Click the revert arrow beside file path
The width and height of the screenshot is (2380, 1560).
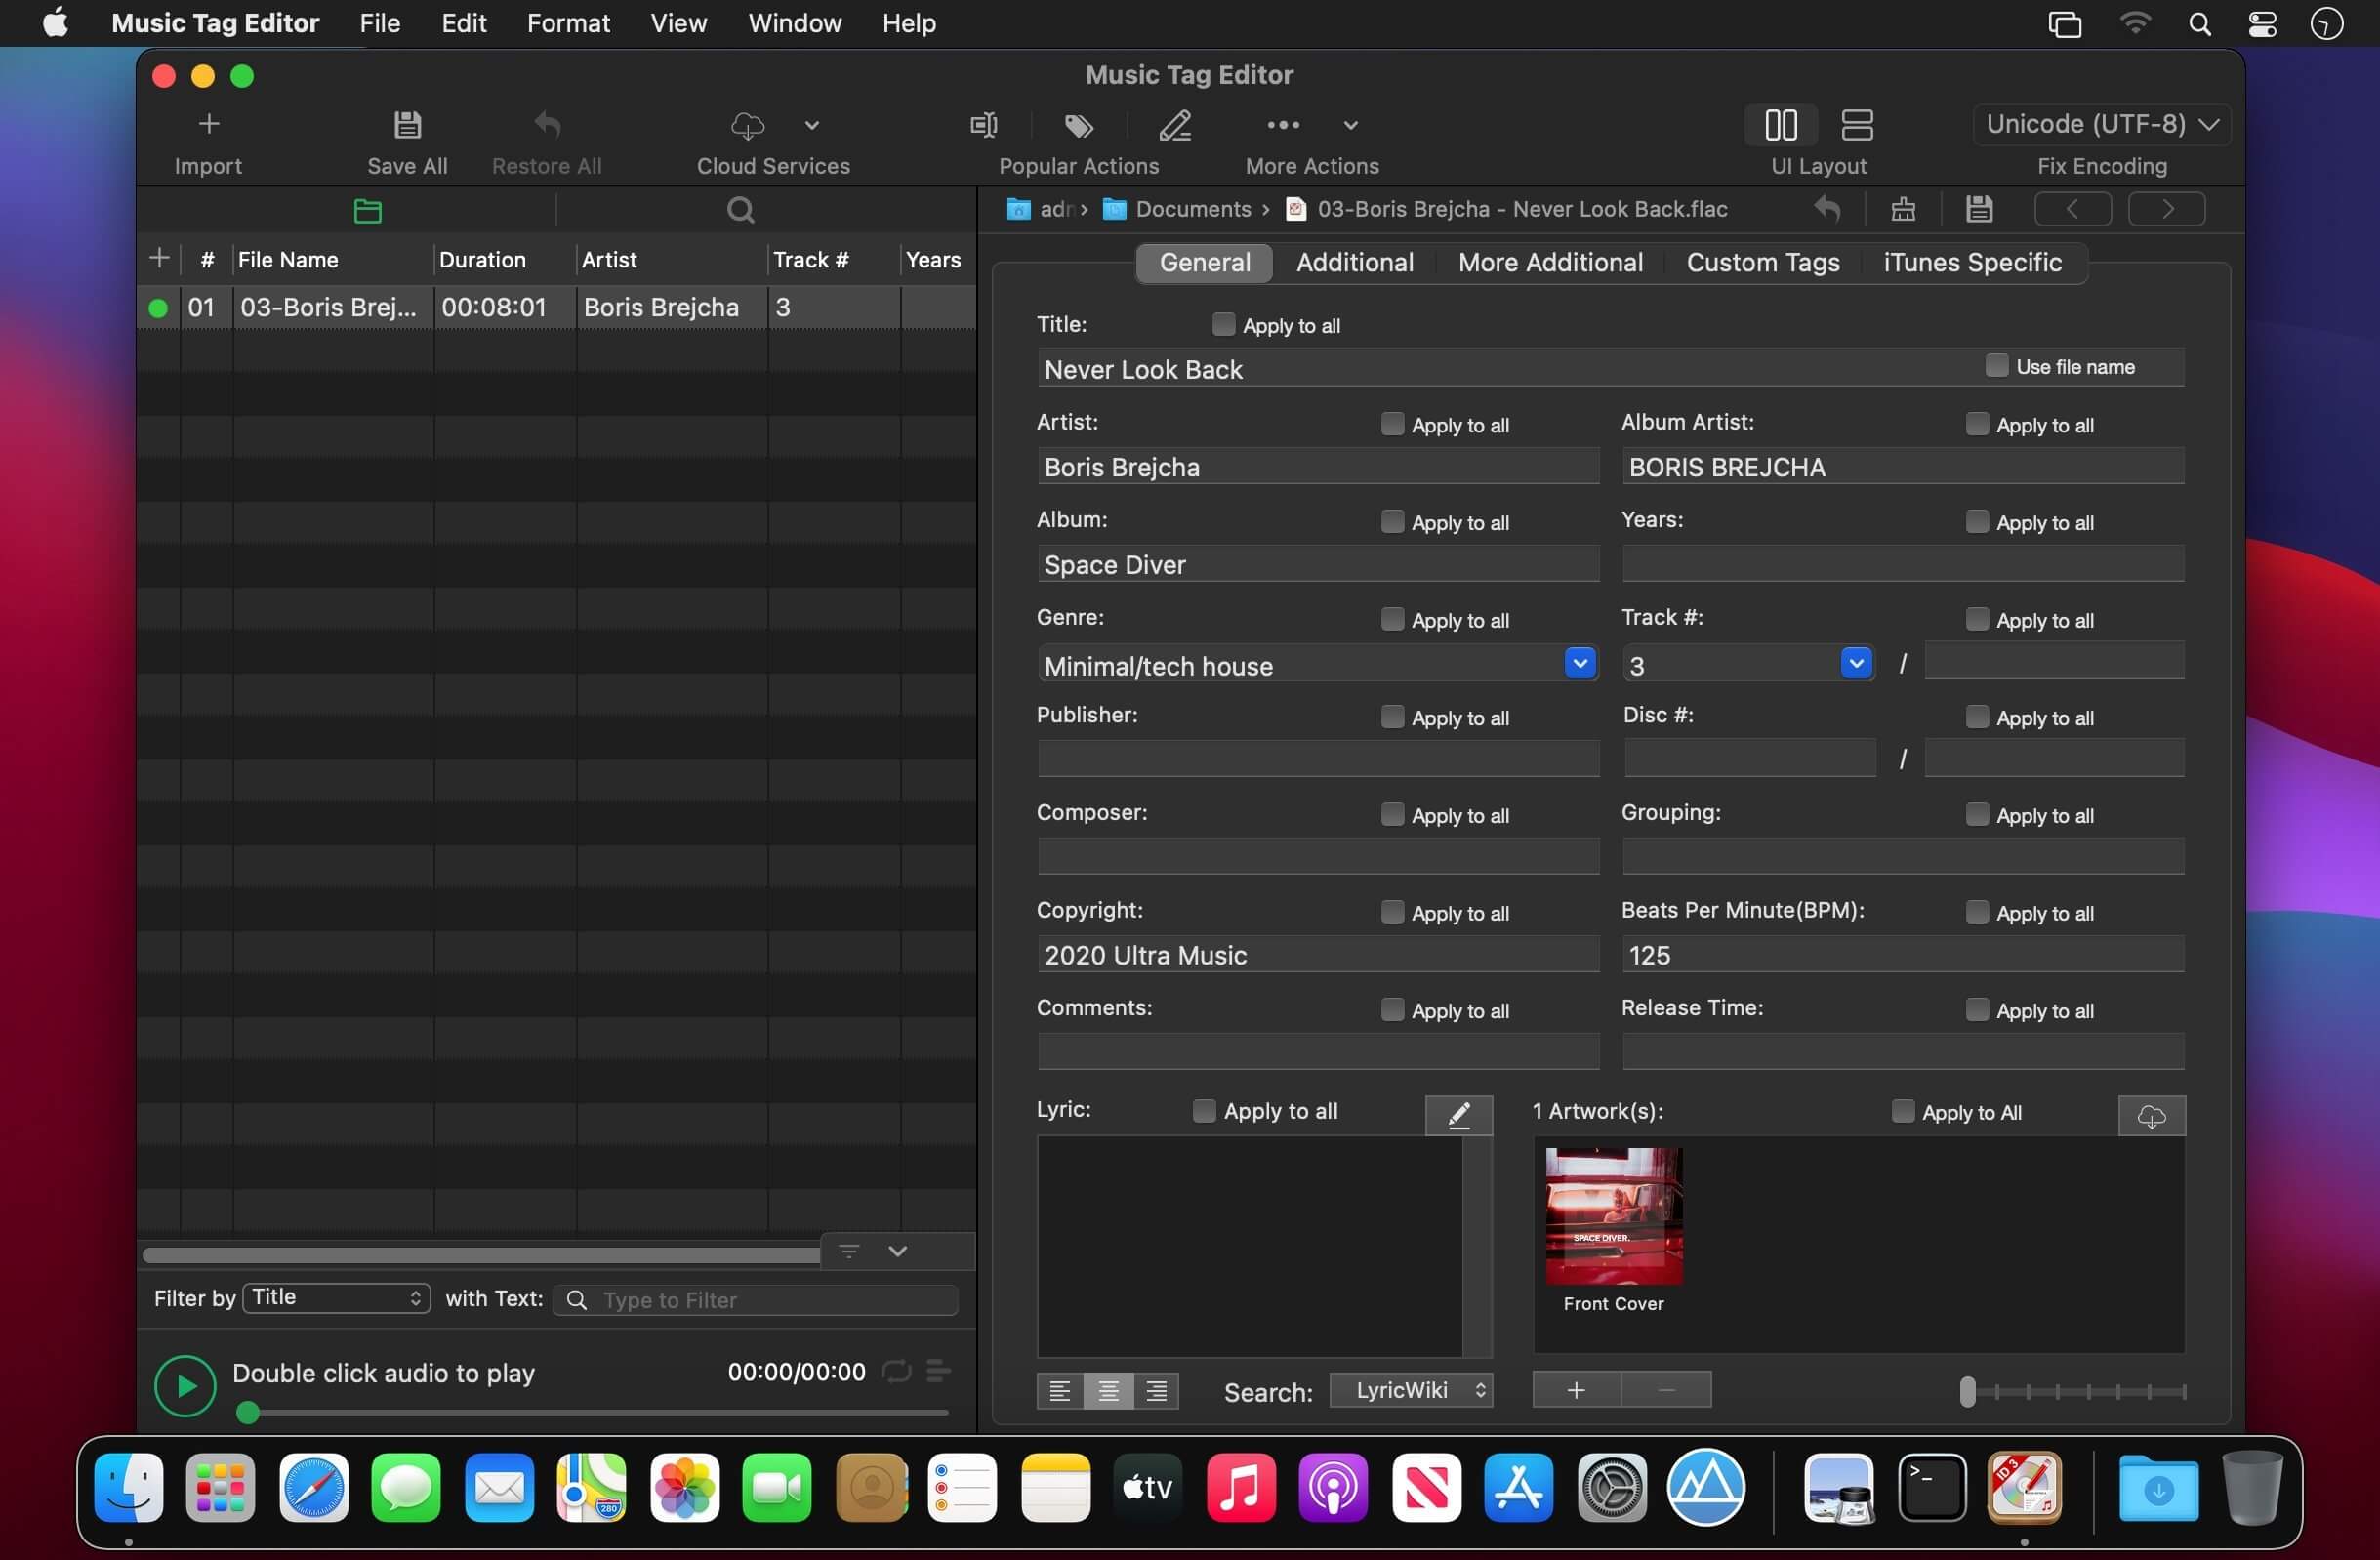(1827, 209)
